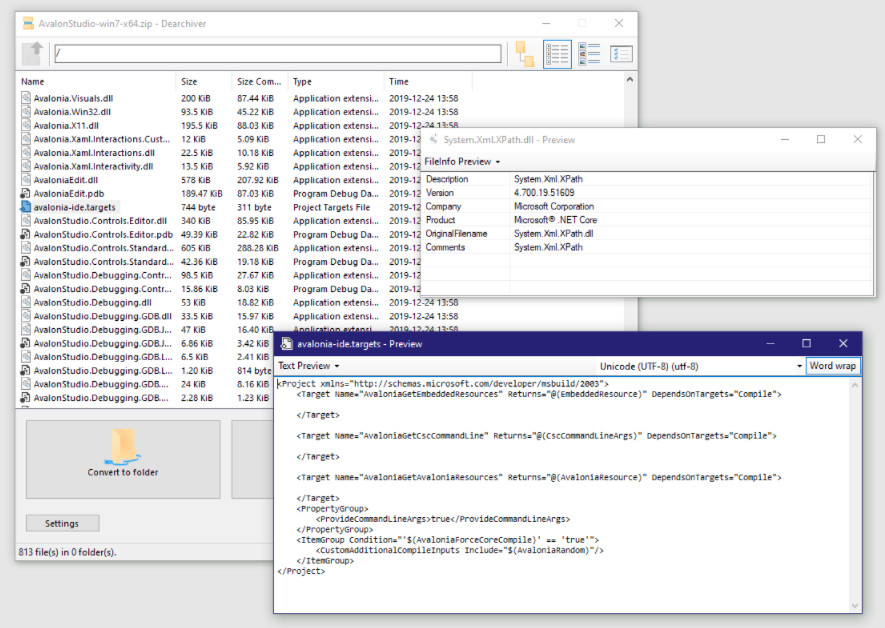Viewport: 885px width, 628px height.
Task: Select the Version value 4.700.19.51609
Action: 544,192
